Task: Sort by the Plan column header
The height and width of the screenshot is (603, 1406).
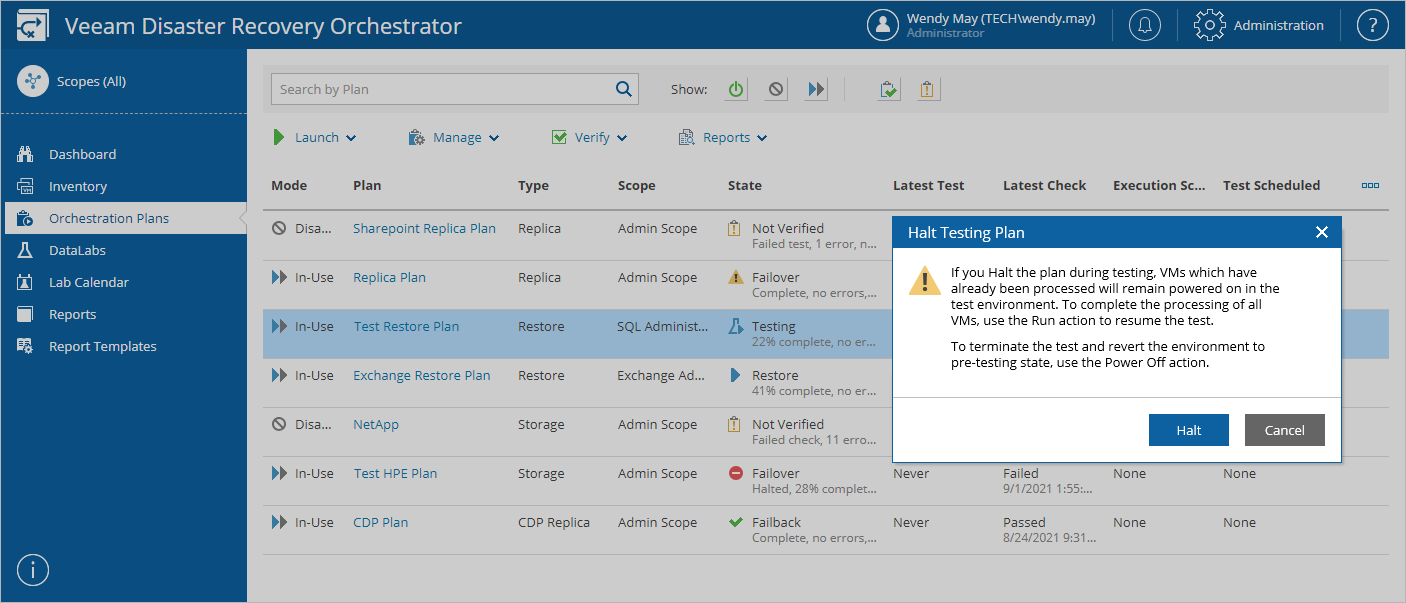Action: click(x=367, y=185)
